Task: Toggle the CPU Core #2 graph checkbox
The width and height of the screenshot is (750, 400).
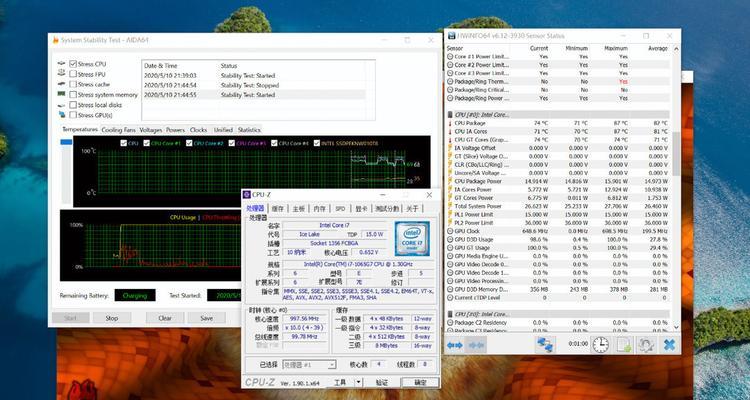Action: tap(189, 143)
